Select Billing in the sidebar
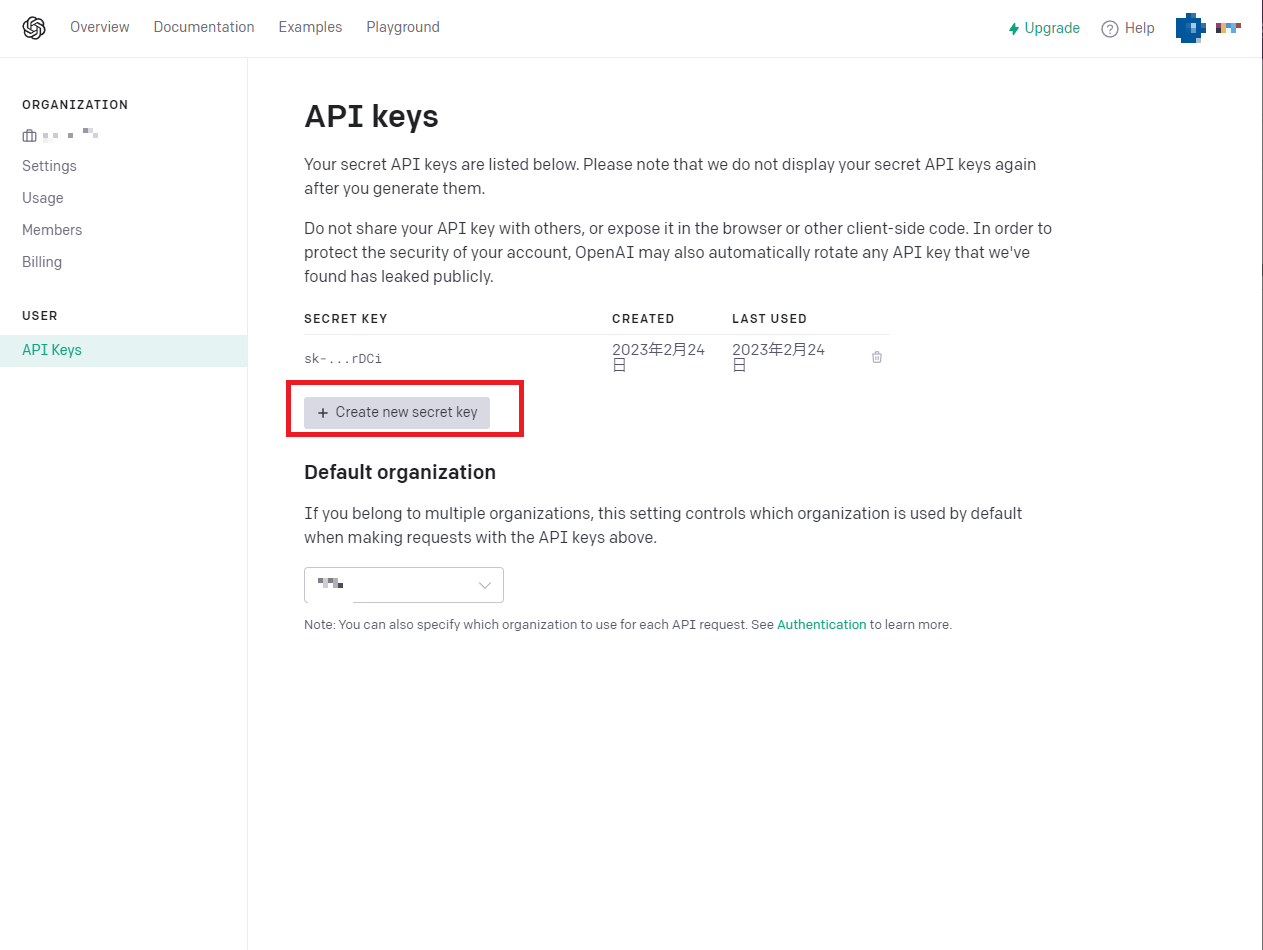The width and height of the screenshot is (1263, 950). pos(42,261)
